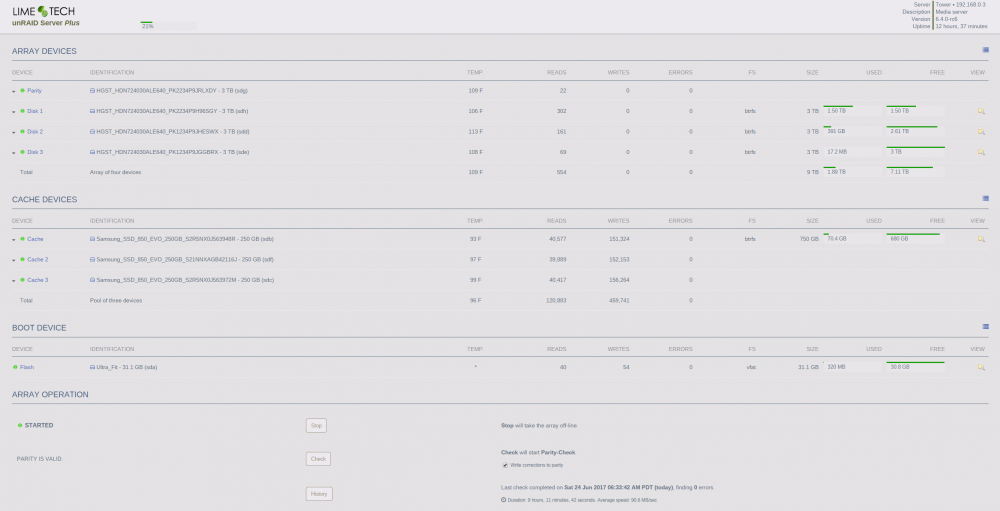
Task: Open the Disk 1 settings link
Action: (35, 111)
